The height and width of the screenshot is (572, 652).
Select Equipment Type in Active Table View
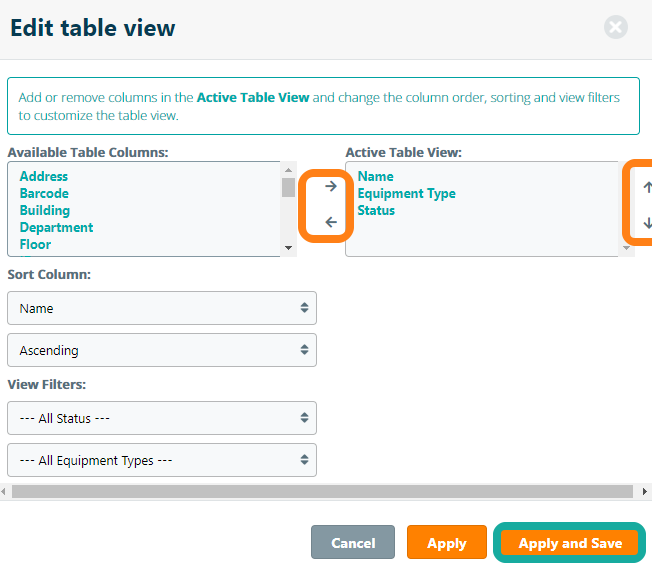coord(406,194)
